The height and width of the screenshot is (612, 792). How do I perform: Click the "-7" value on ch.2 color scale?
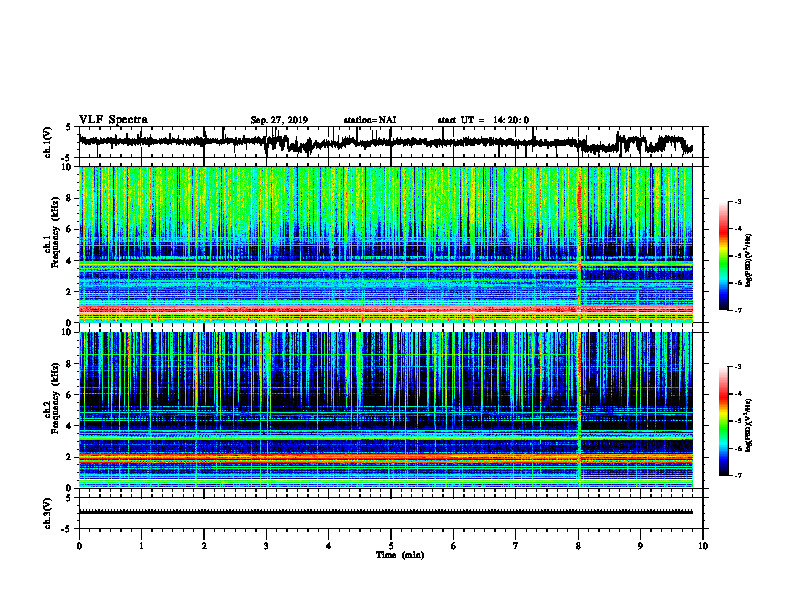click(737, 475)
